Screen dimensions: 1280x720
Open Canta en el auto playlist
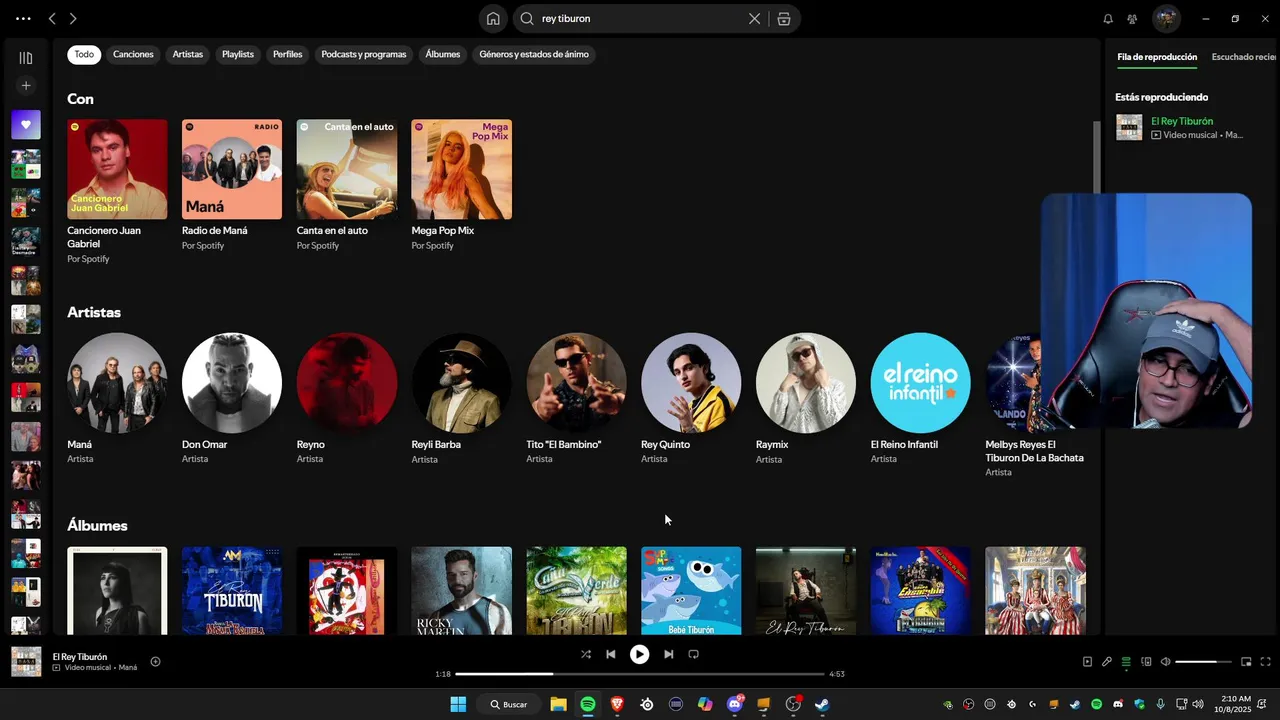pyautogui.click(x=347, y=169)
